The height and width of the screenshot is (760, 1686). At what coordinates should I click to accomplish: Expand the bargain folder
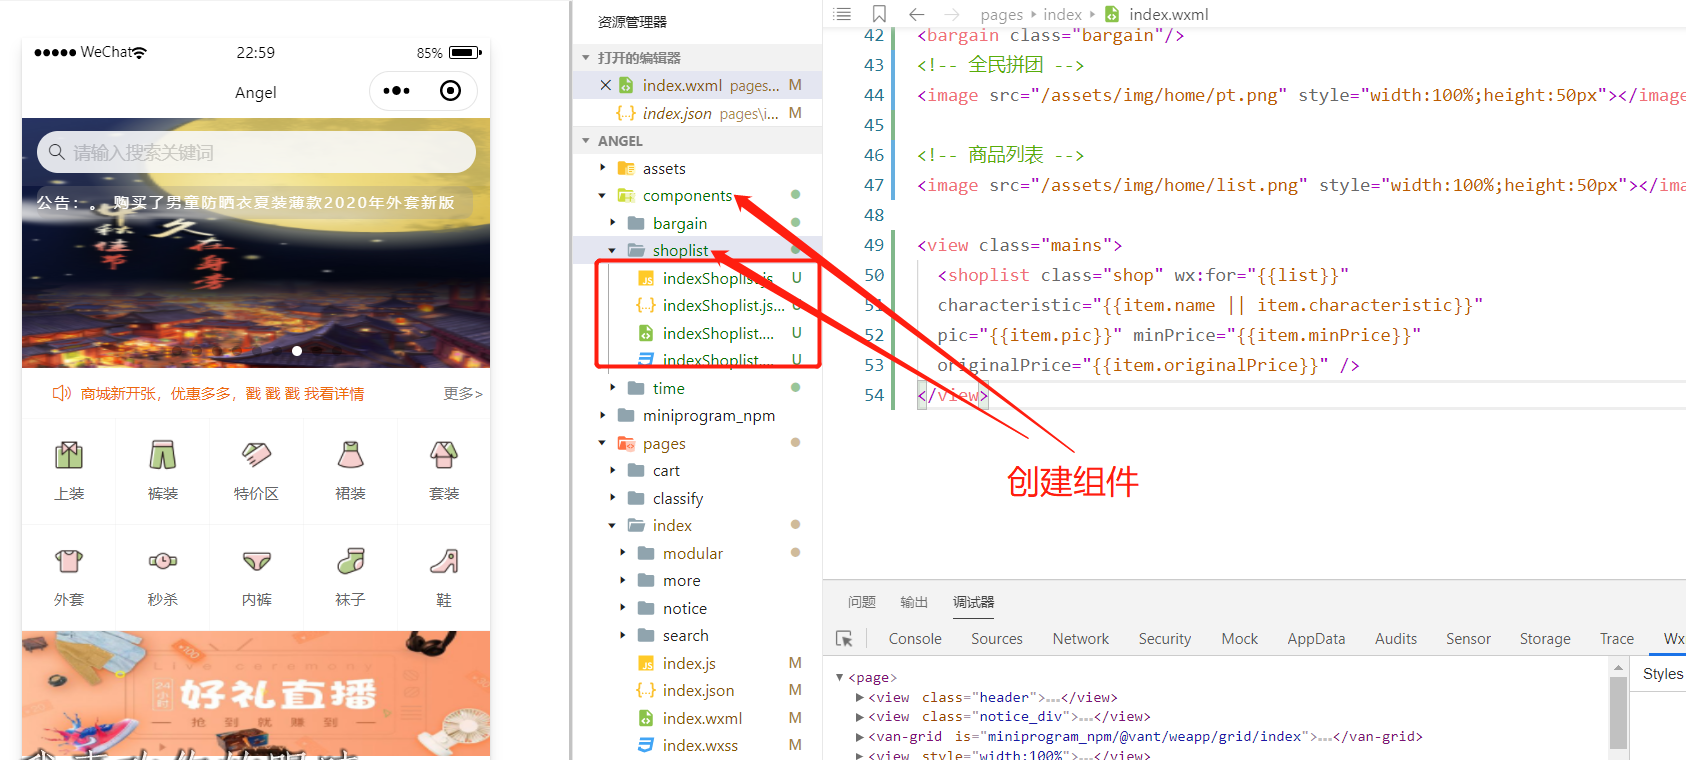613,223
